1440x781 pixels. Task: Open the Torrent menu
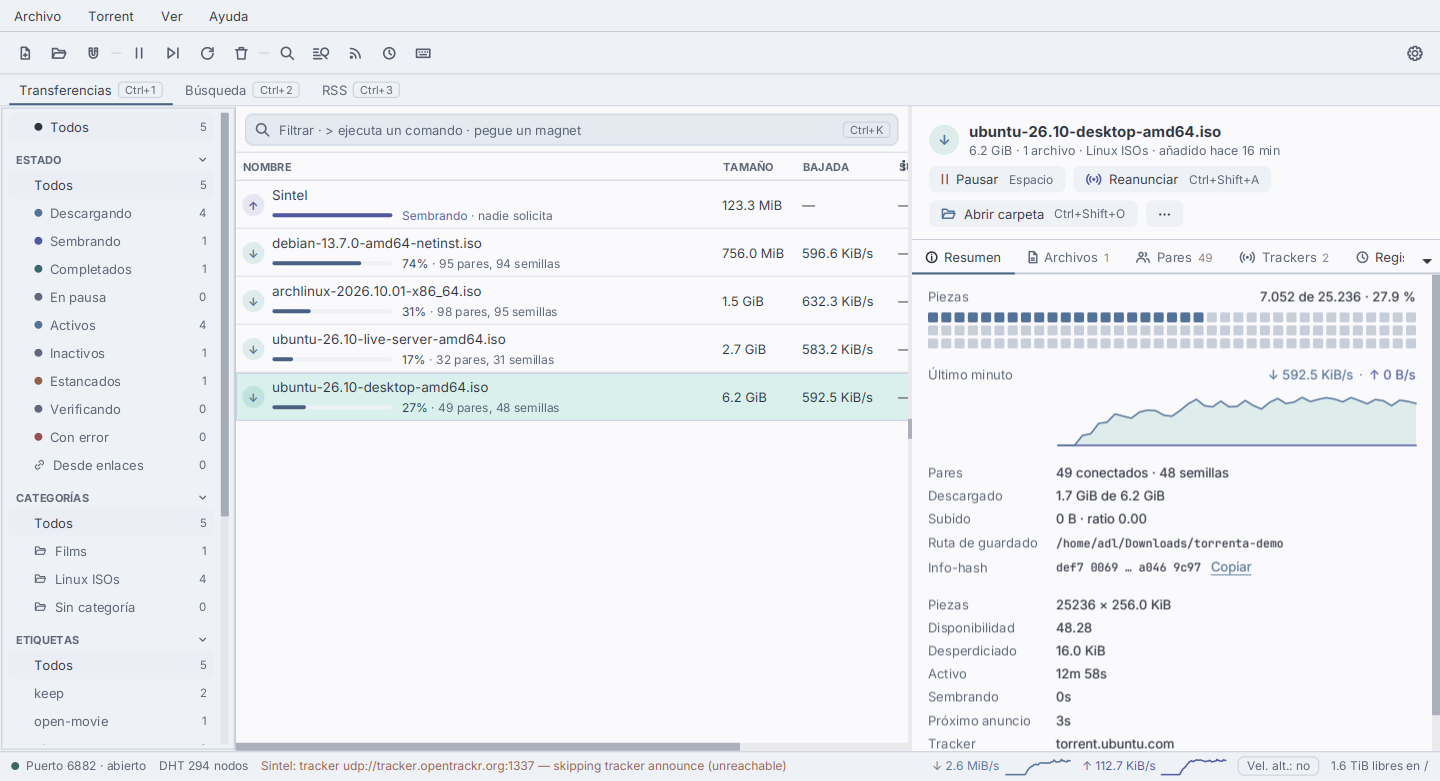click(111, 16)
